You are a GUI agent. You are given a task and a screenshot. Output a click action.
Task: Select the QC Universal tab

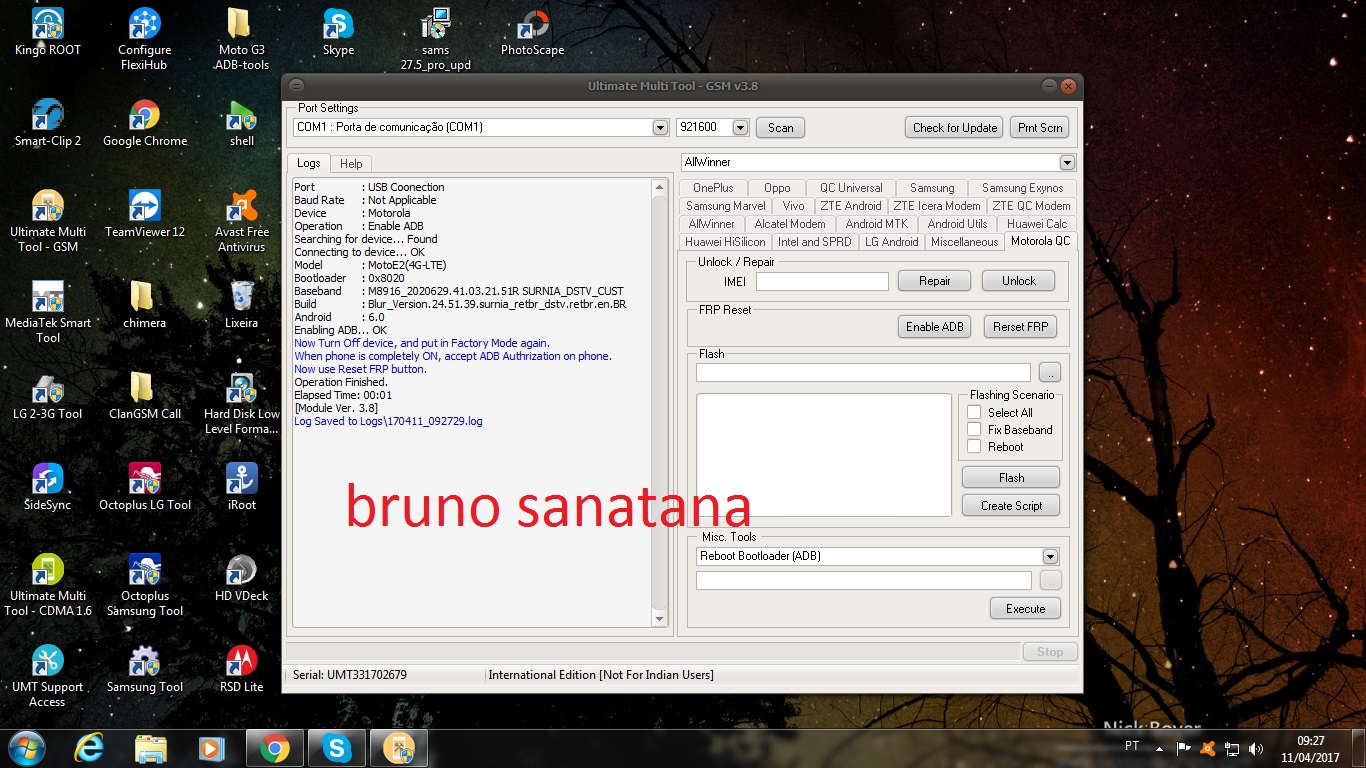tap(851, 188)
